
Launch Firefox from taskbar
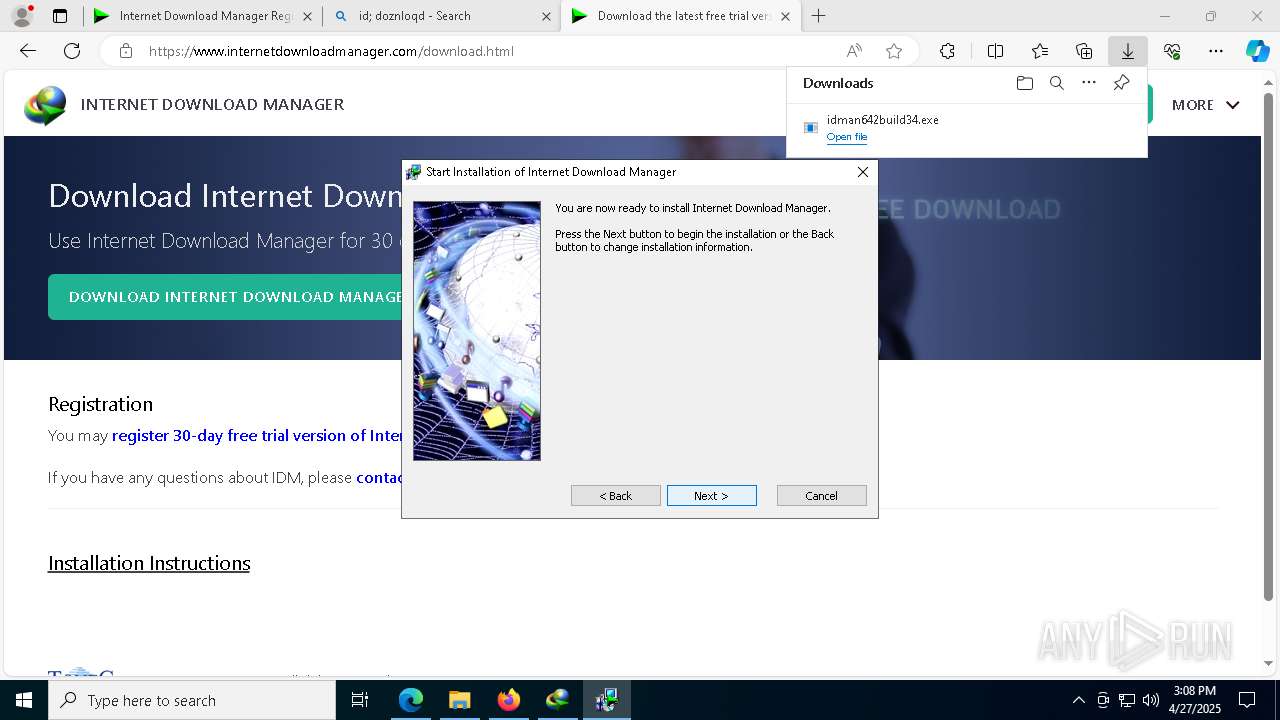[508, 700]
